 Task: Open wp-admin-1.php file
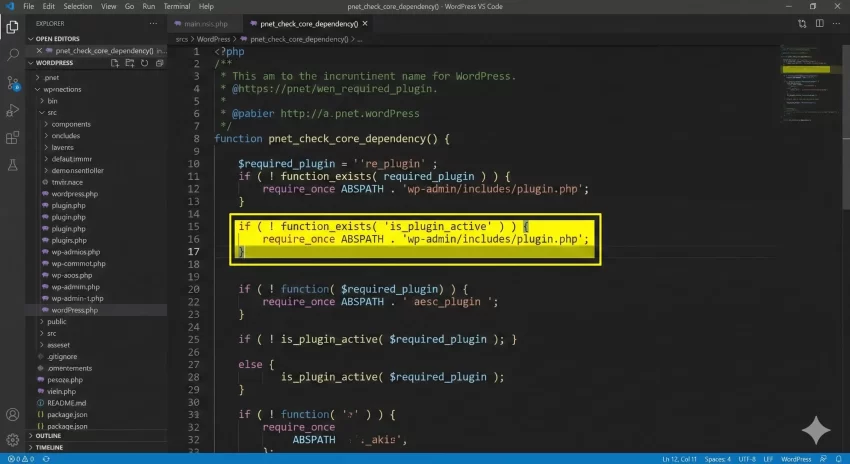click(77, 298)
